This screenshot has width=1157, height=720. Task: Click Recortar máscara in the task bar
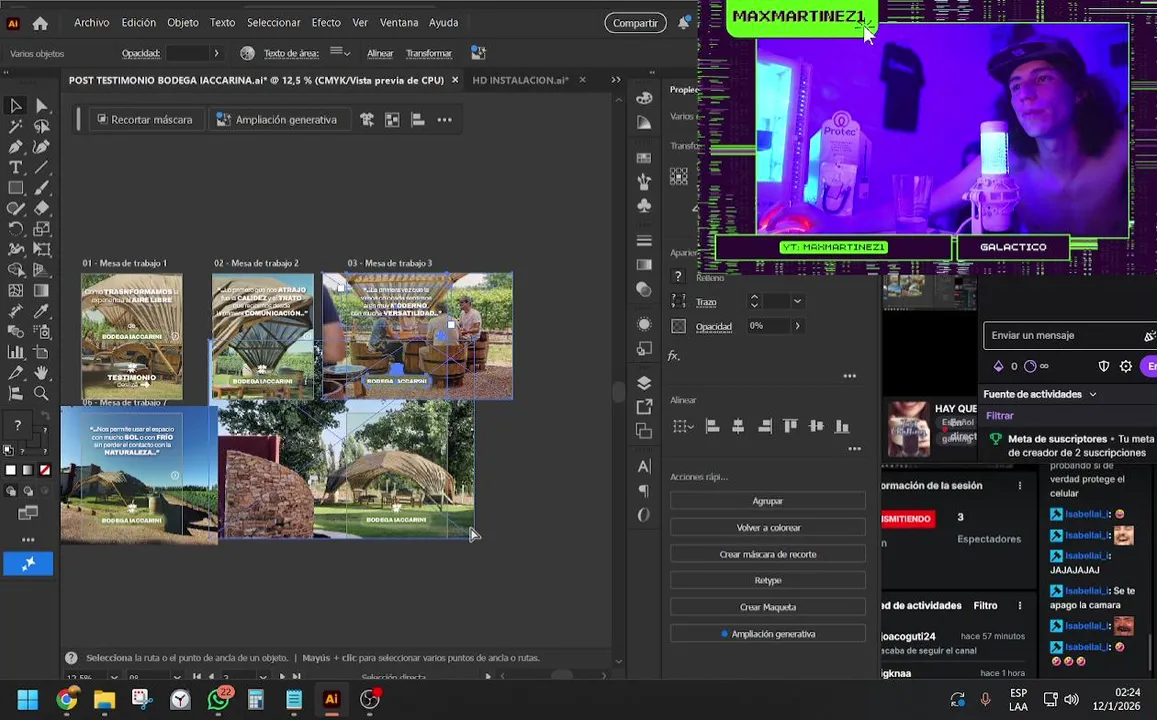tap(145, 120)
